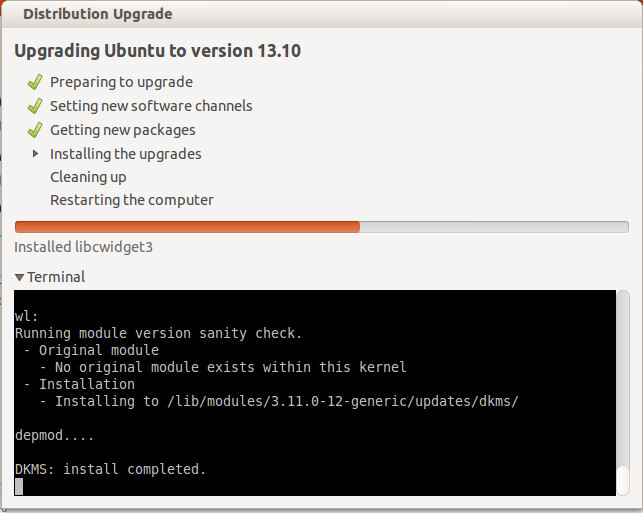Viewport: 643px width, 513px height.
Task: Click the 'DKMS: install completed.' terminal line
Action: 110,469
